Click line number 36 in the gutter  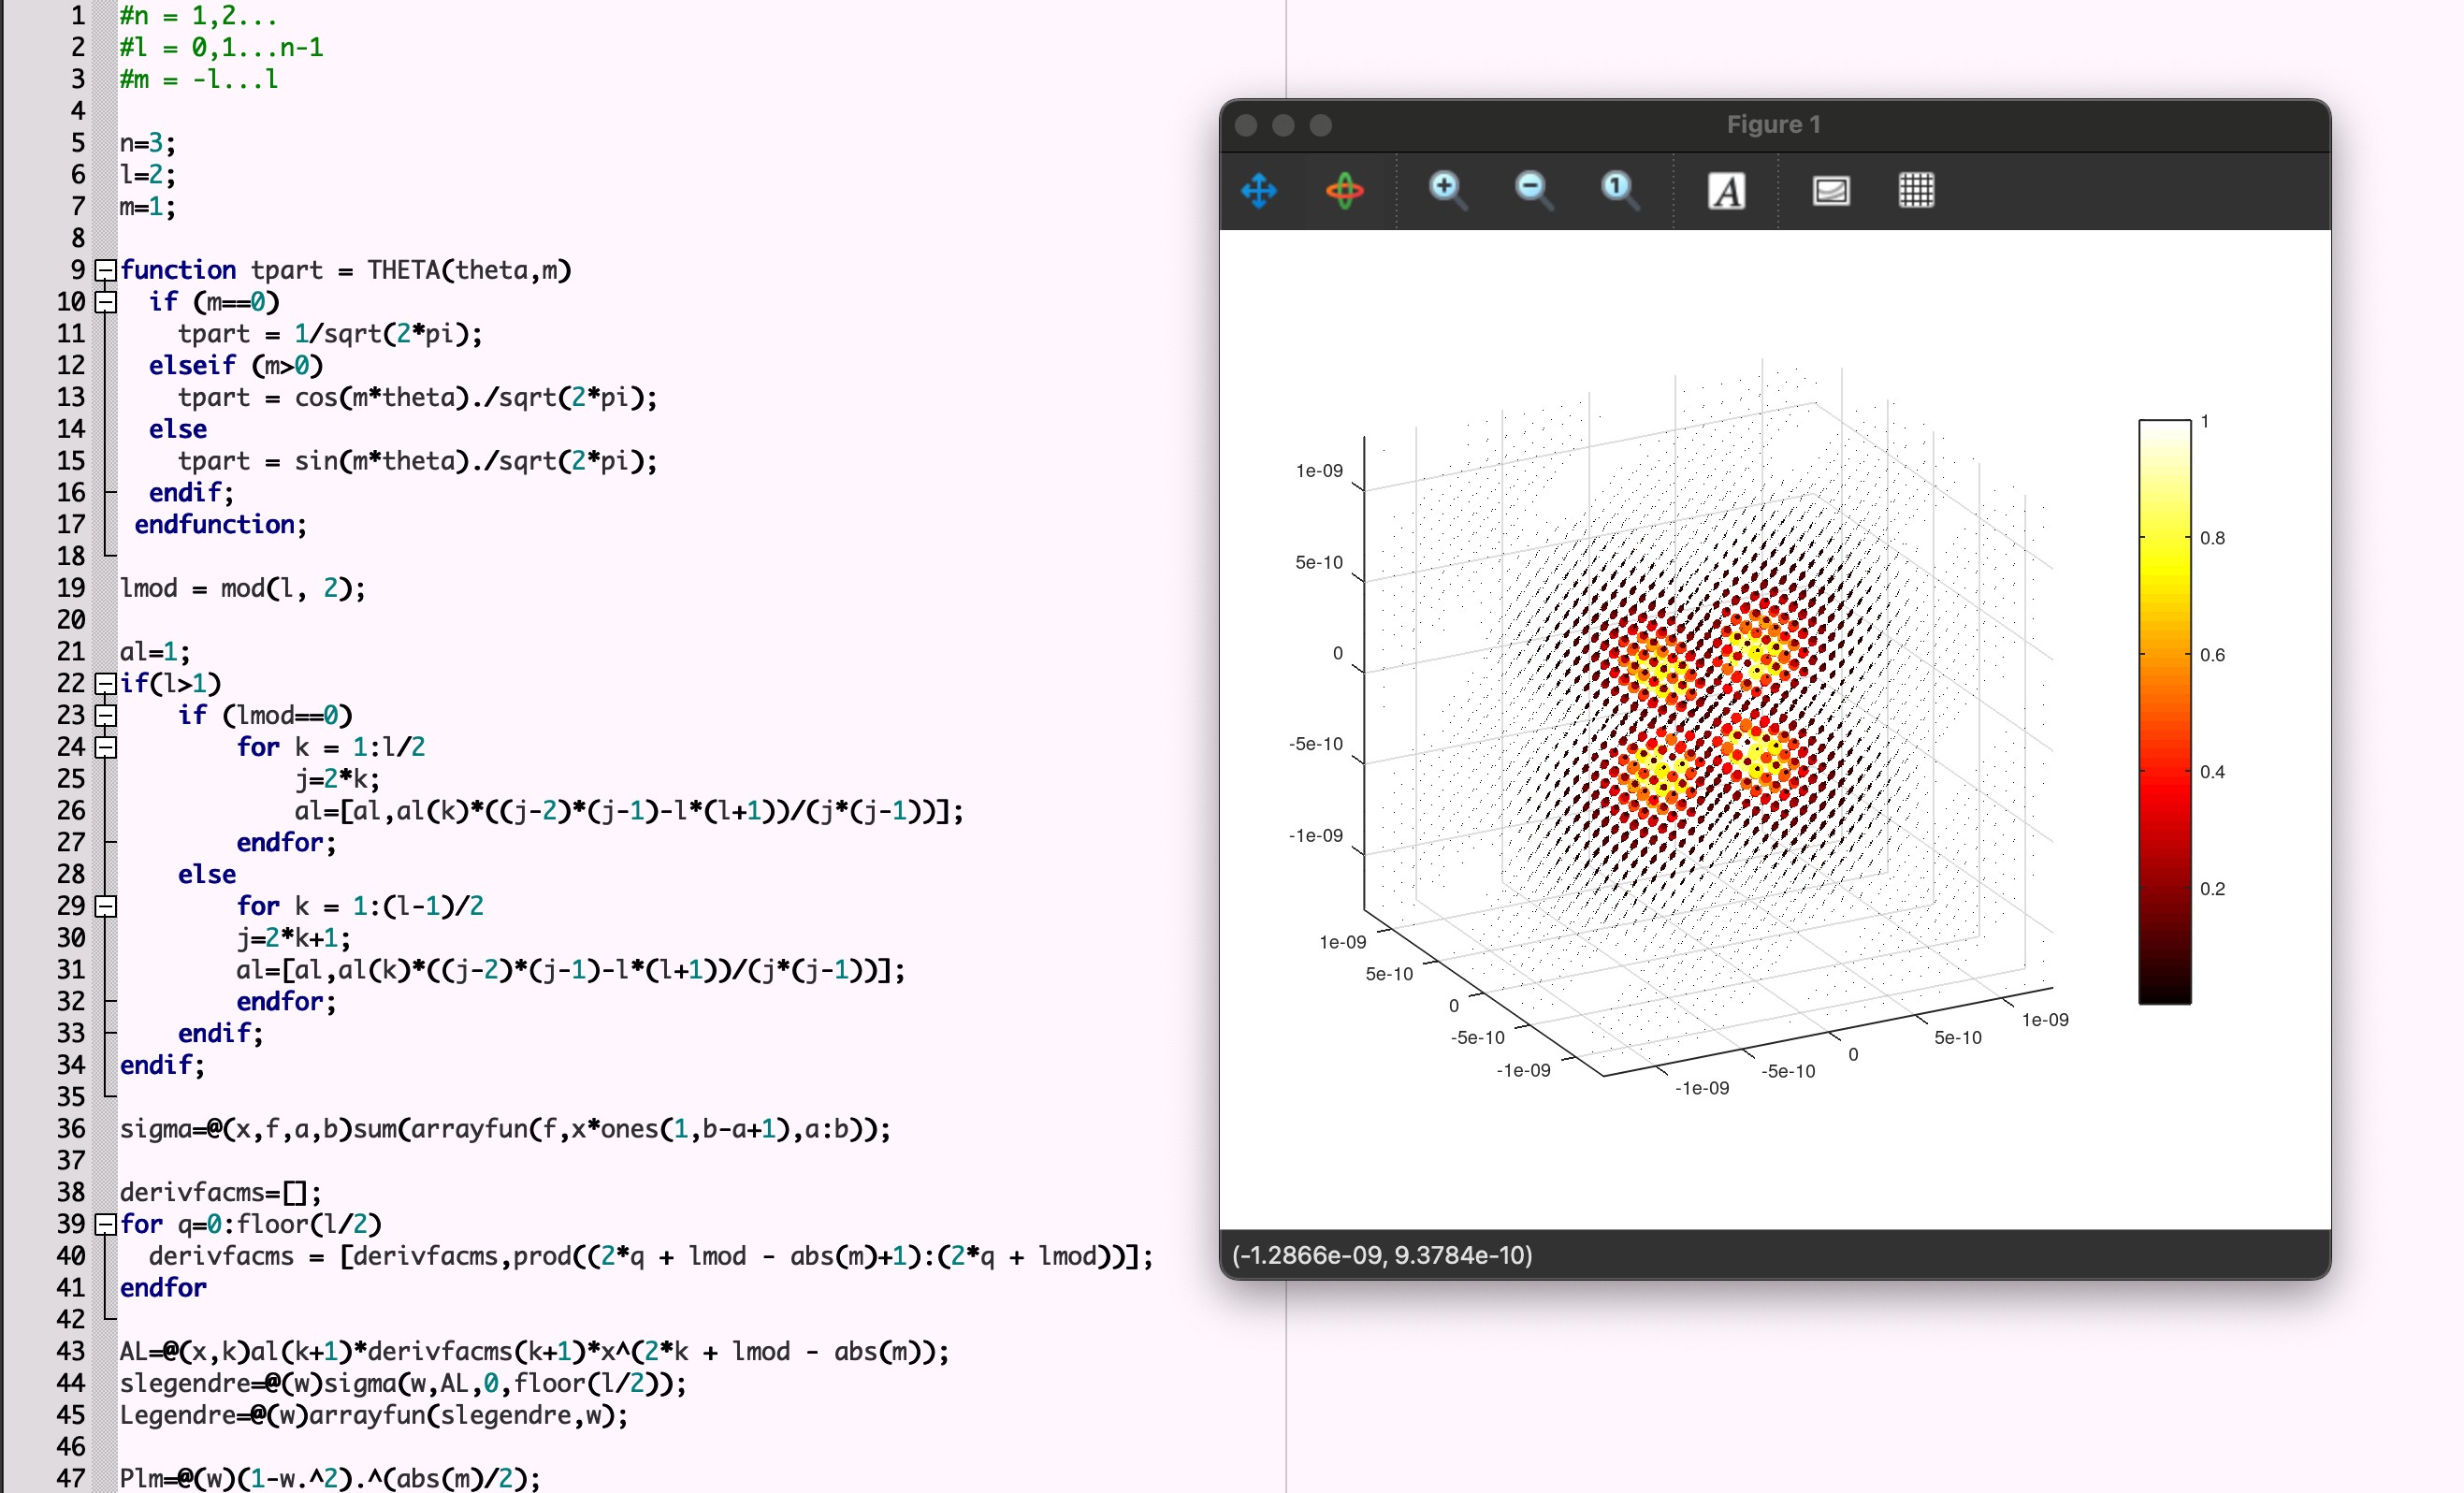[x=70, y=1129]
